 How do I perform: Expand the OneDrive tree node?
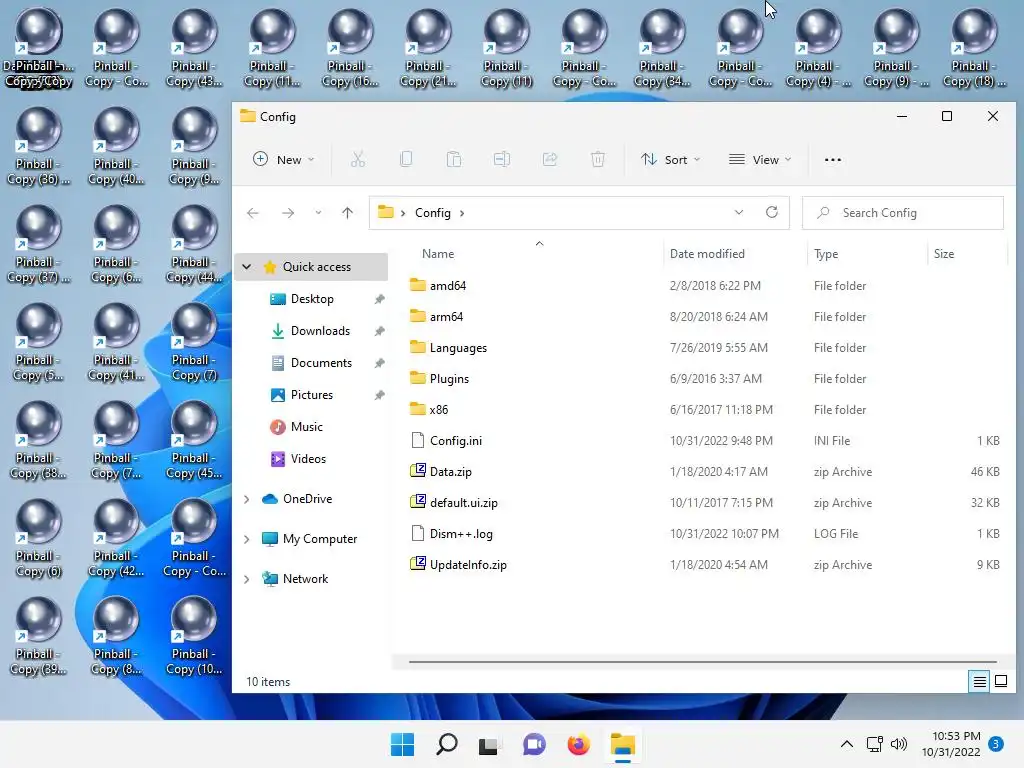pos(246,499)
